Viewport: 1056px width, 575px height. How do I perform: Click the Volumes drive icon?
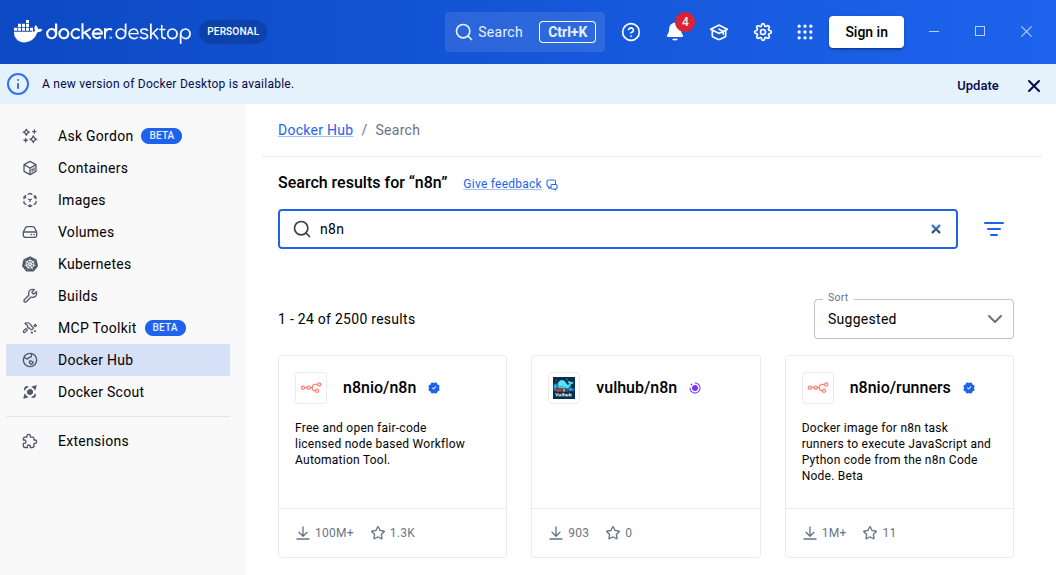pyautogui.click(x=30, y=232)
